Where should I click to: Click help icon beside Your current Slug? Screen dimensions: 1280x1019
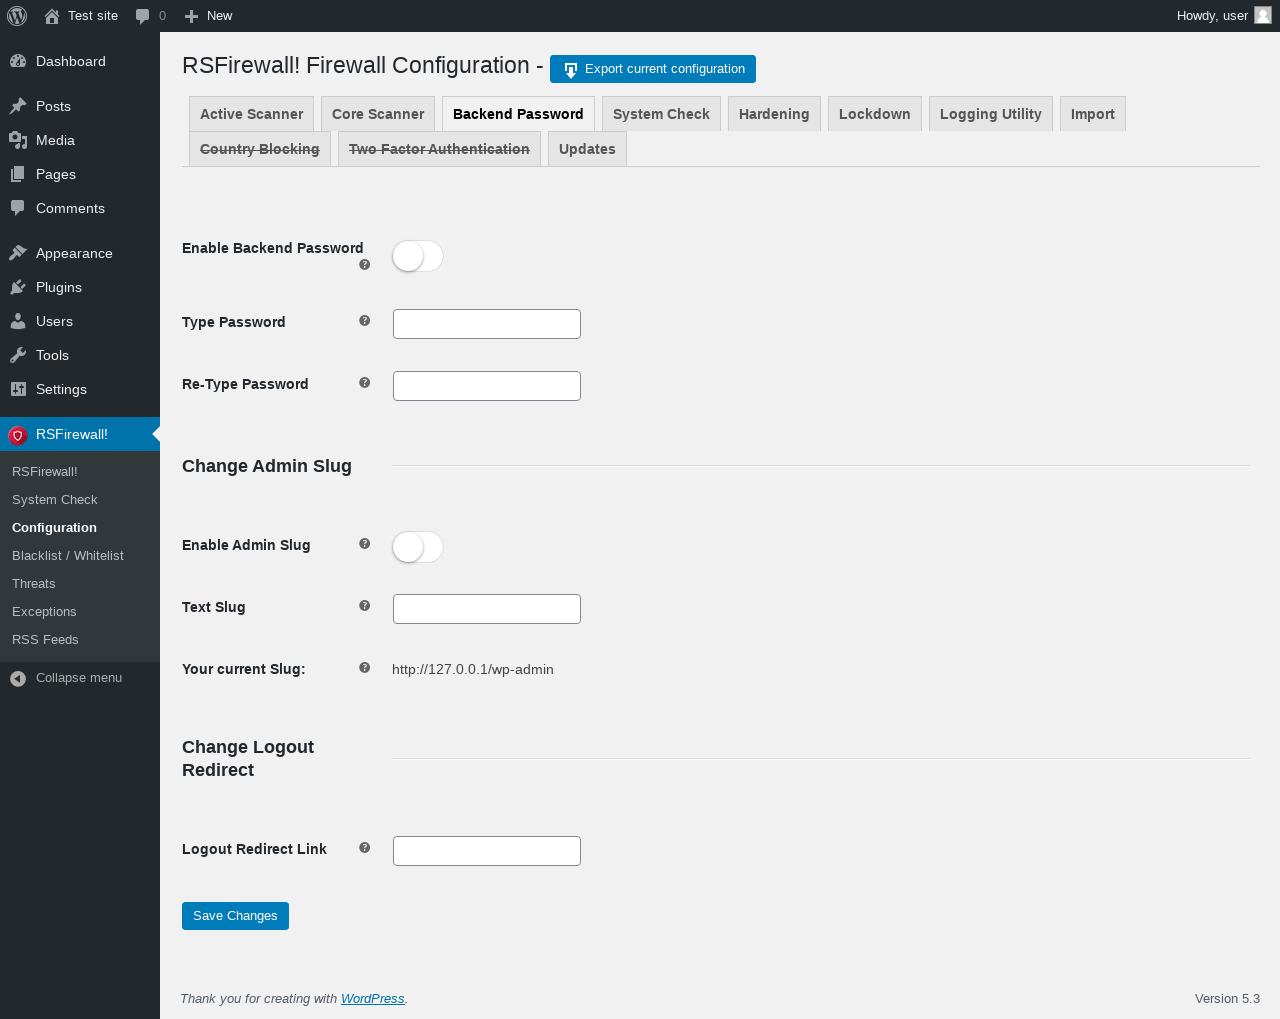(364, 667)
